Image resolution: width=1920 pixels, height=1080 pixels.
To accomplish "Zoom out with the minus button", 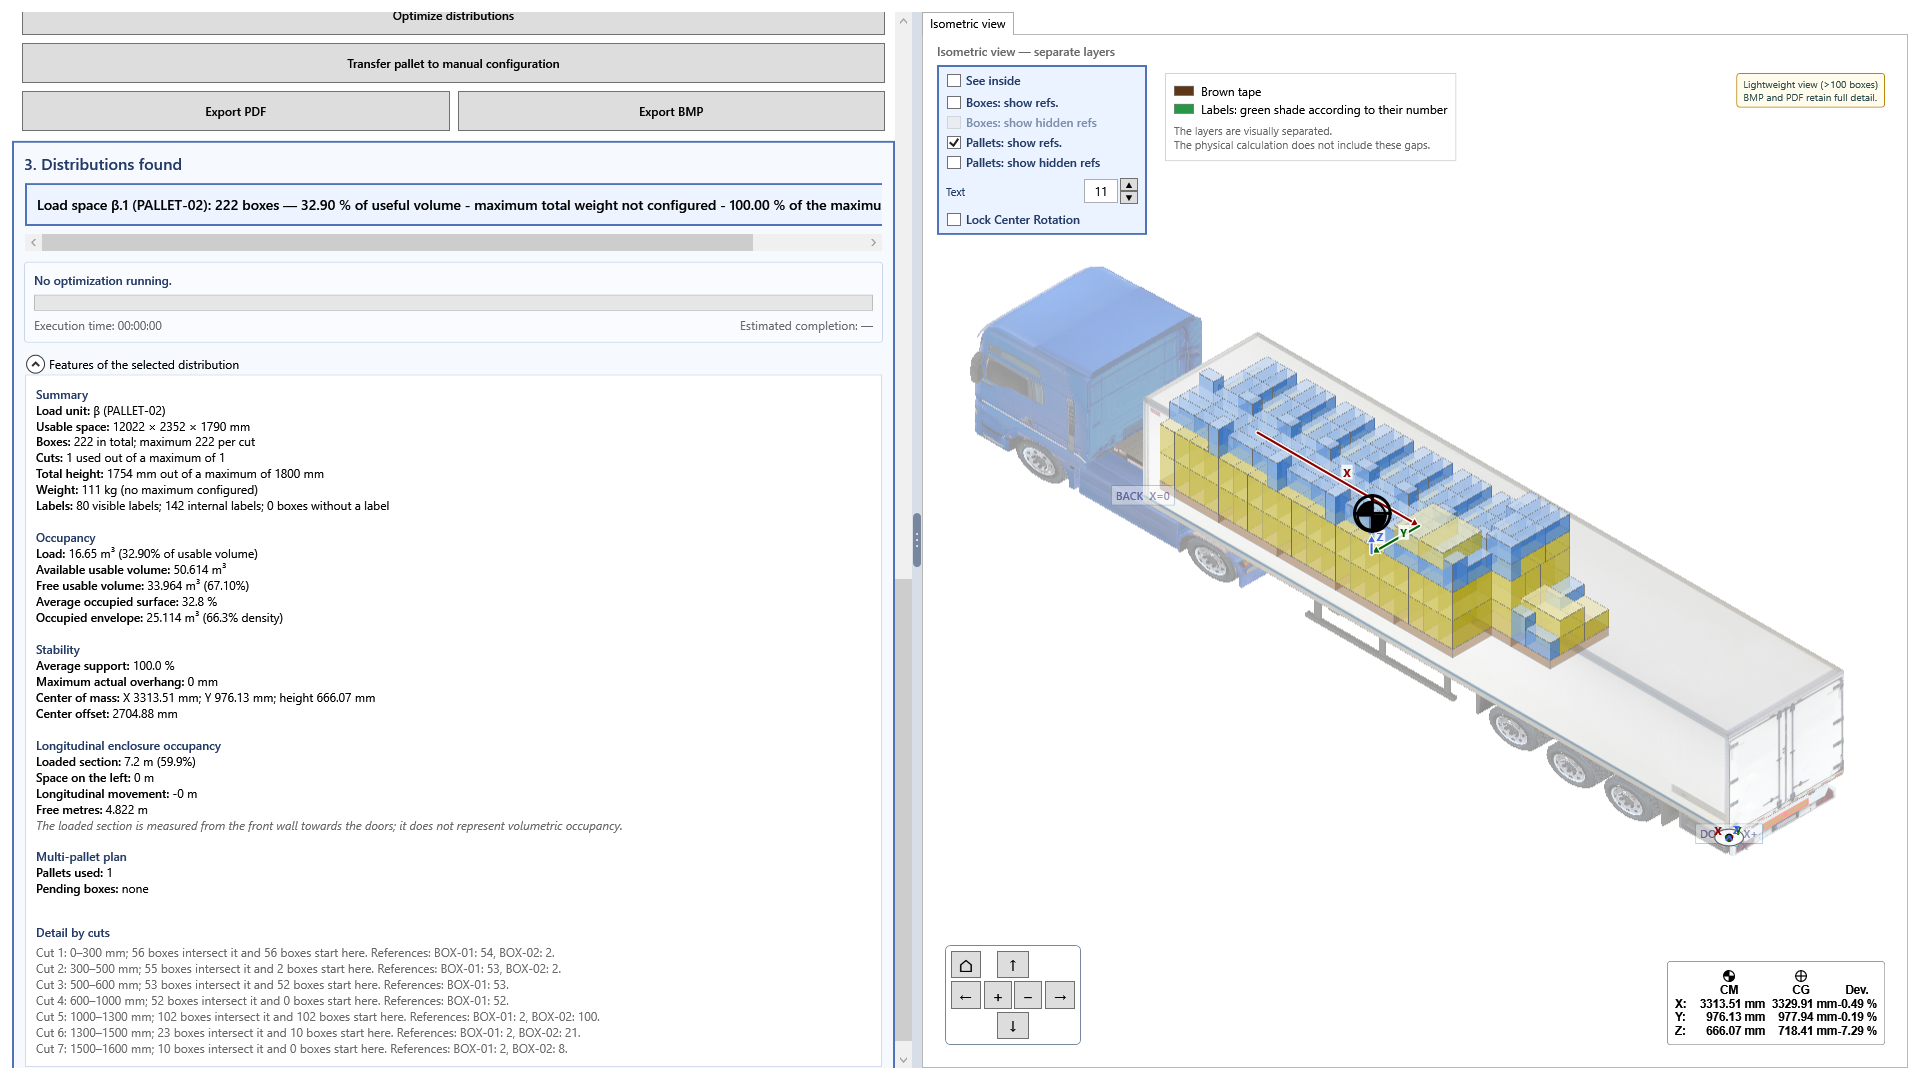I will [x=1028, y=996].
